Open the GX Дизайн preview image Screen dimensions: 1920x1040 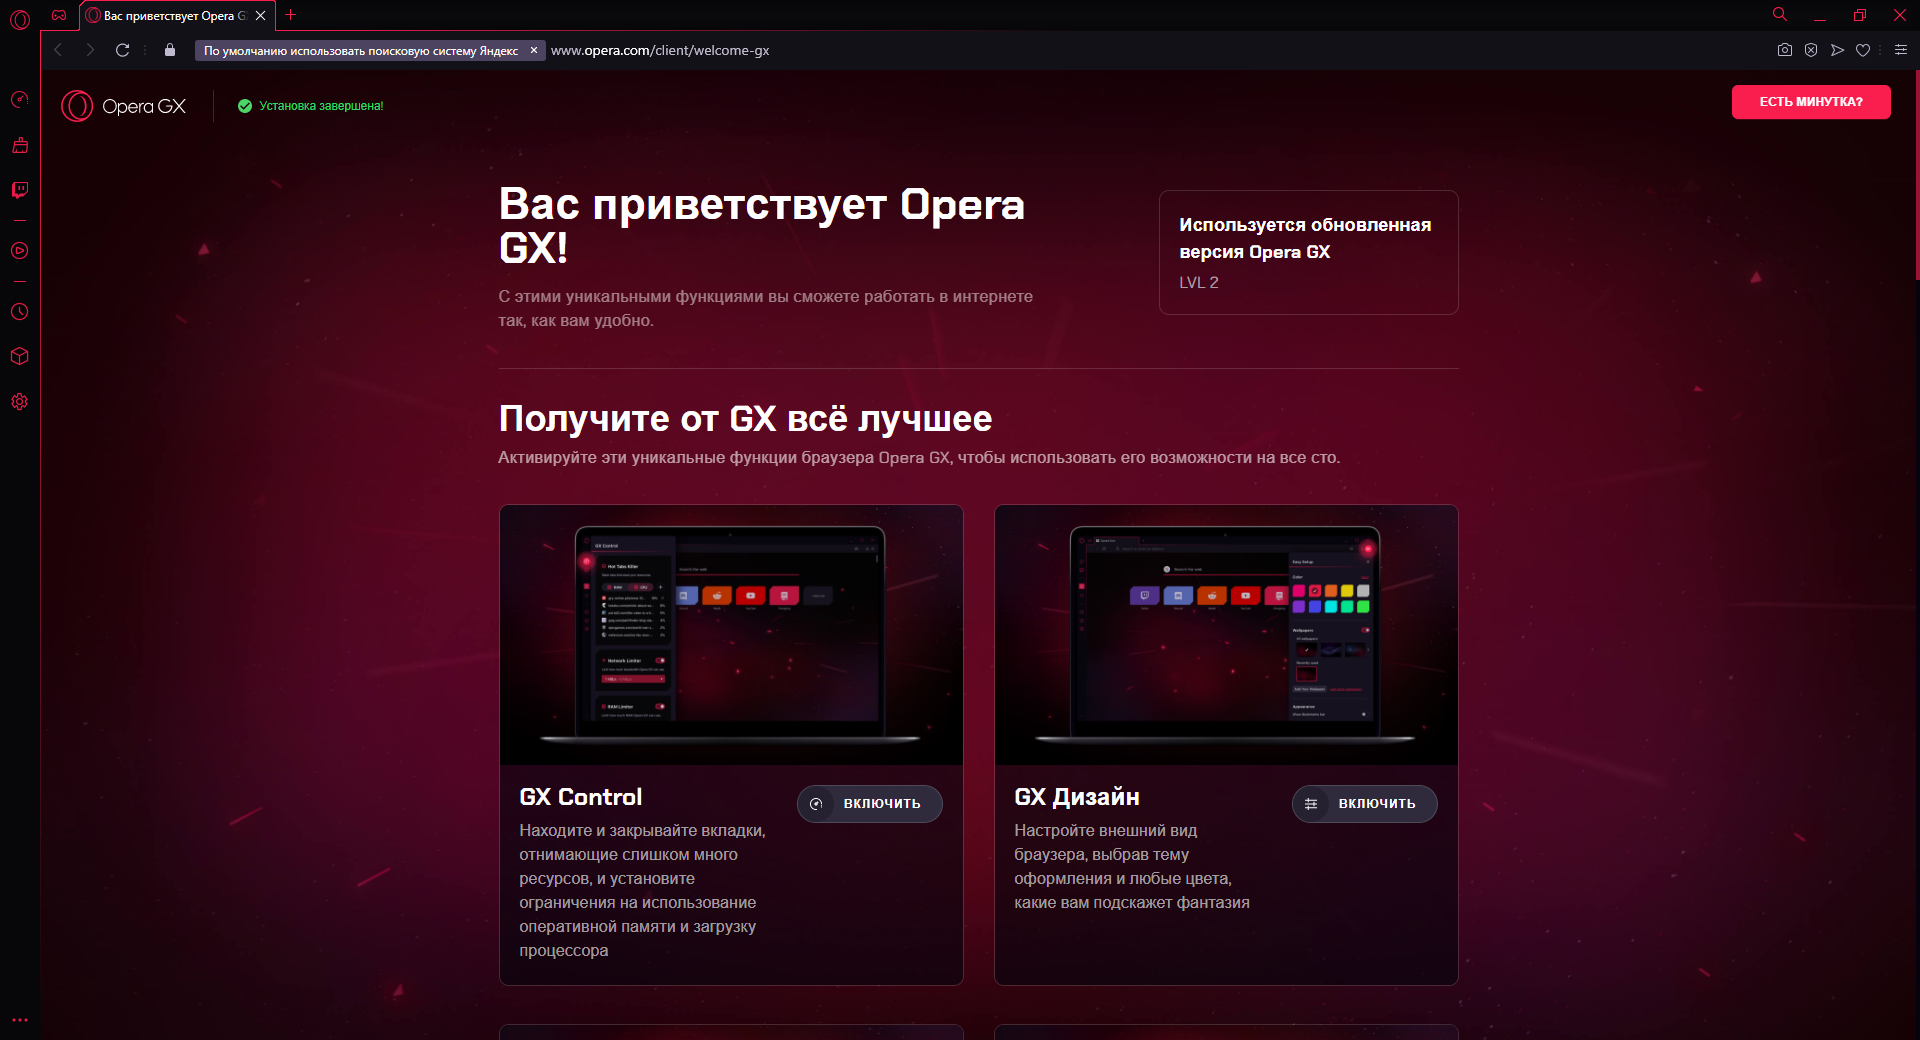tap(1226, 635)
